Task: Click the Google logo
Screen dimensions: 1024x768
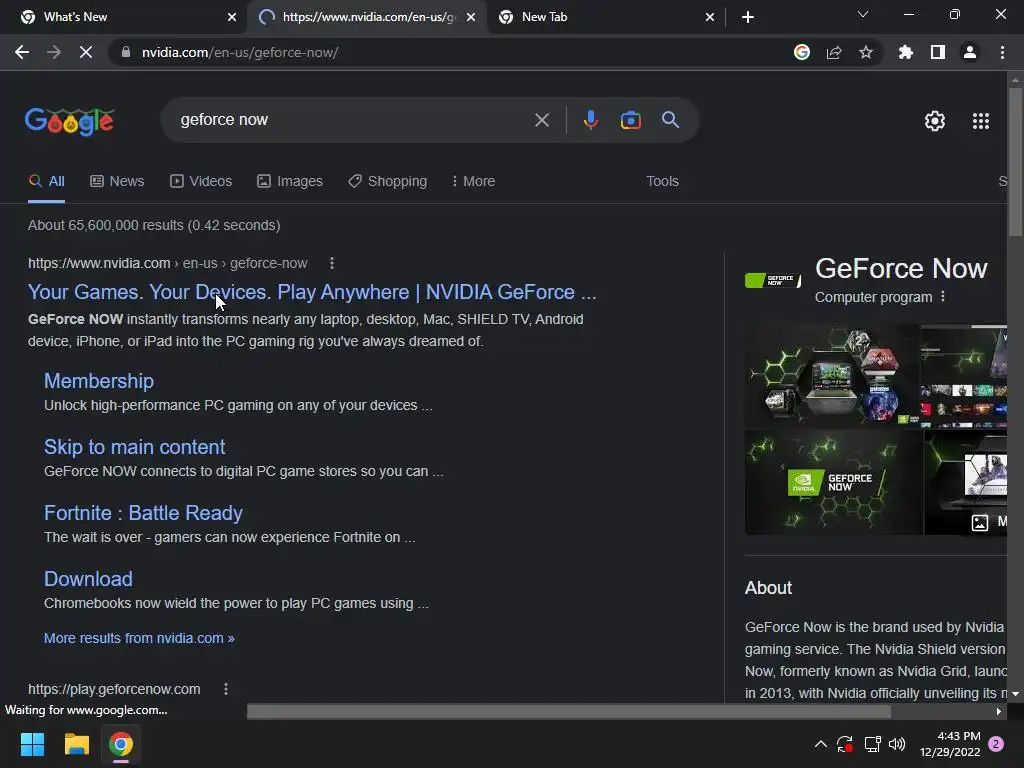Action: 70,121
